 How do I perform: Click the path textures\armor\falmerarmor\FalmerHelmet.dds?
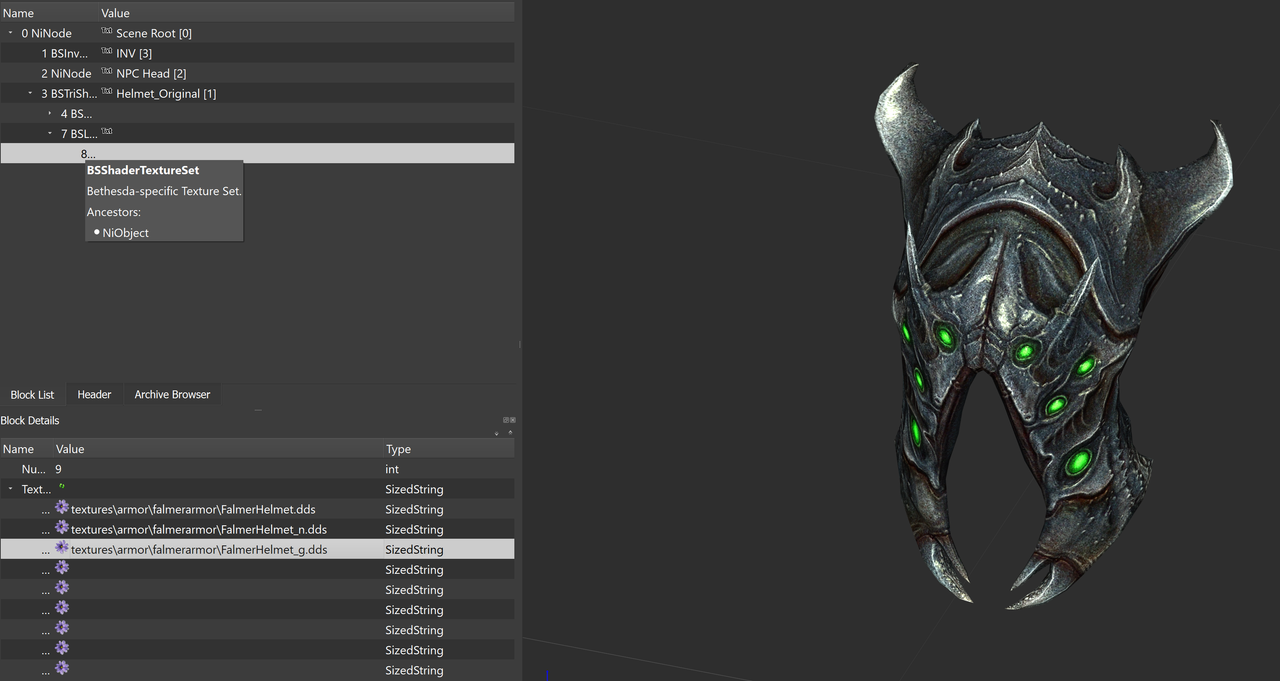193,509
